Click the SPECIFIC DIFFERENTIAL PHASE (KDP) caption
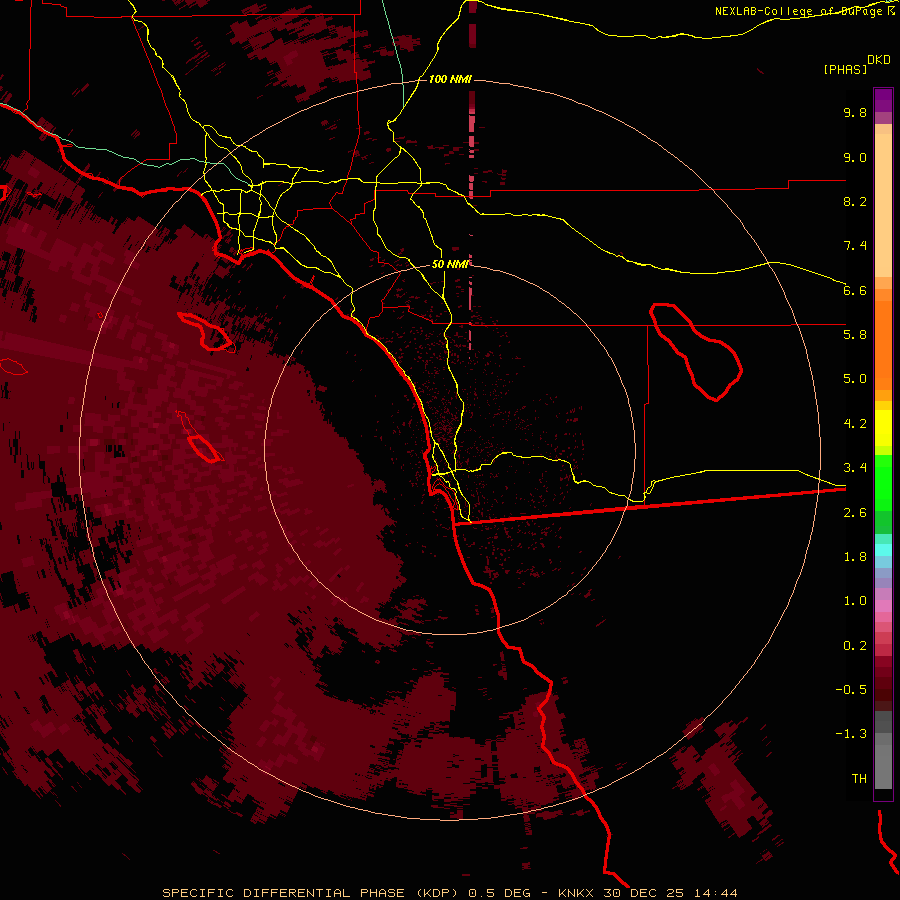 coord(312,893)
